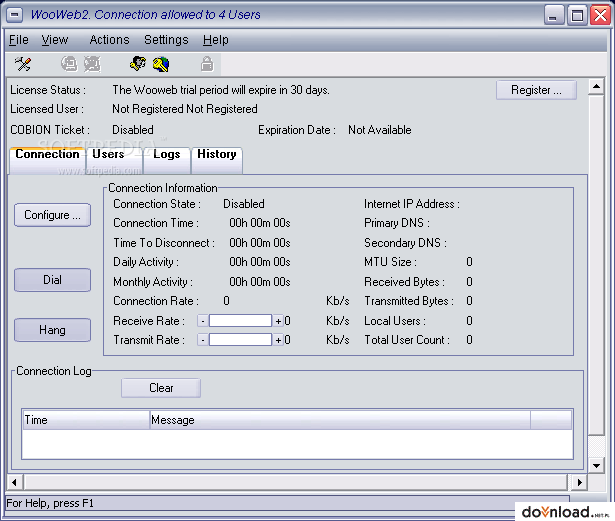Click the grayed padlock toolbar icon
Image resolution: width=615 pixels, height=521 pixels.
point(207,64)
